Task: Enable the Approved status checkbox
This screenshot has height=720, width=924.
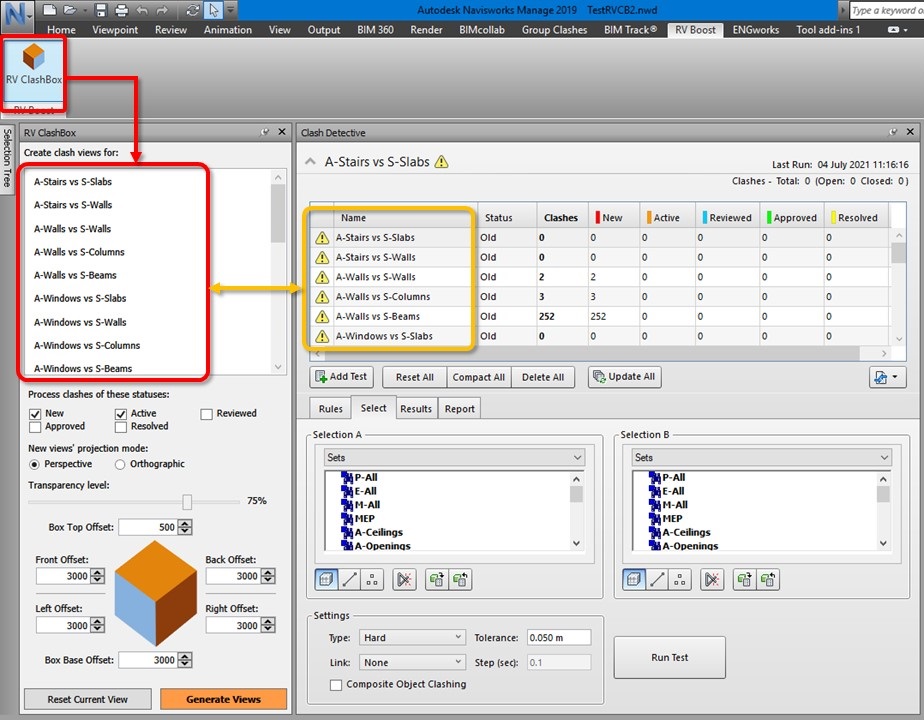Action: click(x=35, y=427)
